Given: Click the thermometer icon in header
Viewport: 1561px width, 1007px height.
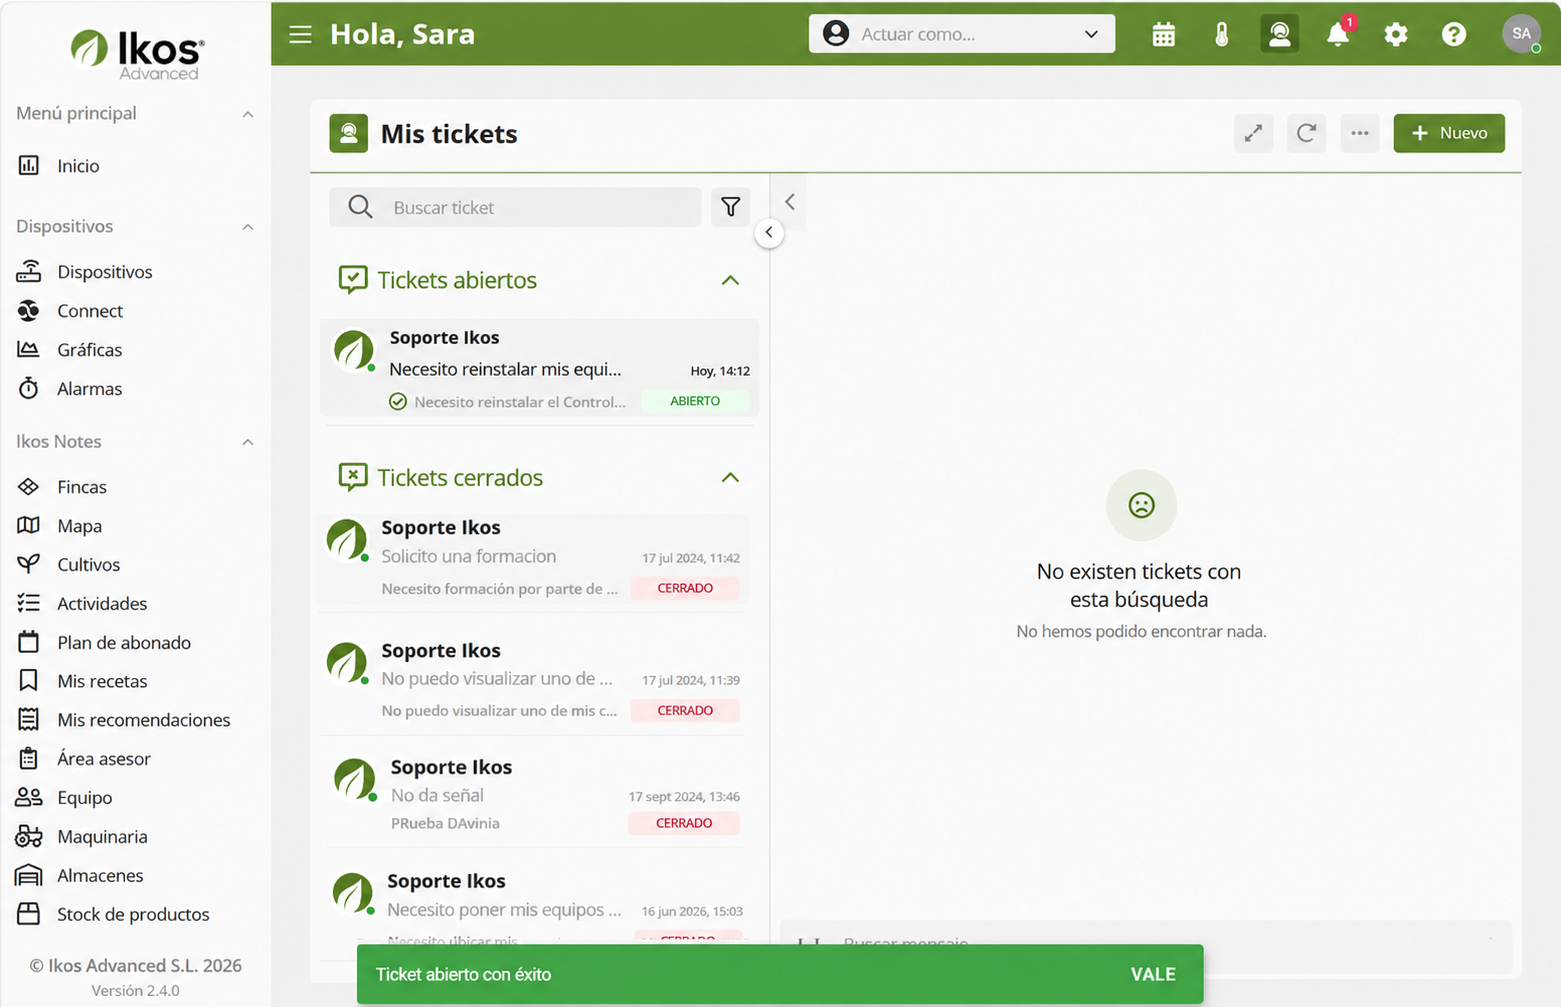Looking at the screenshot, I should 1221,34.
